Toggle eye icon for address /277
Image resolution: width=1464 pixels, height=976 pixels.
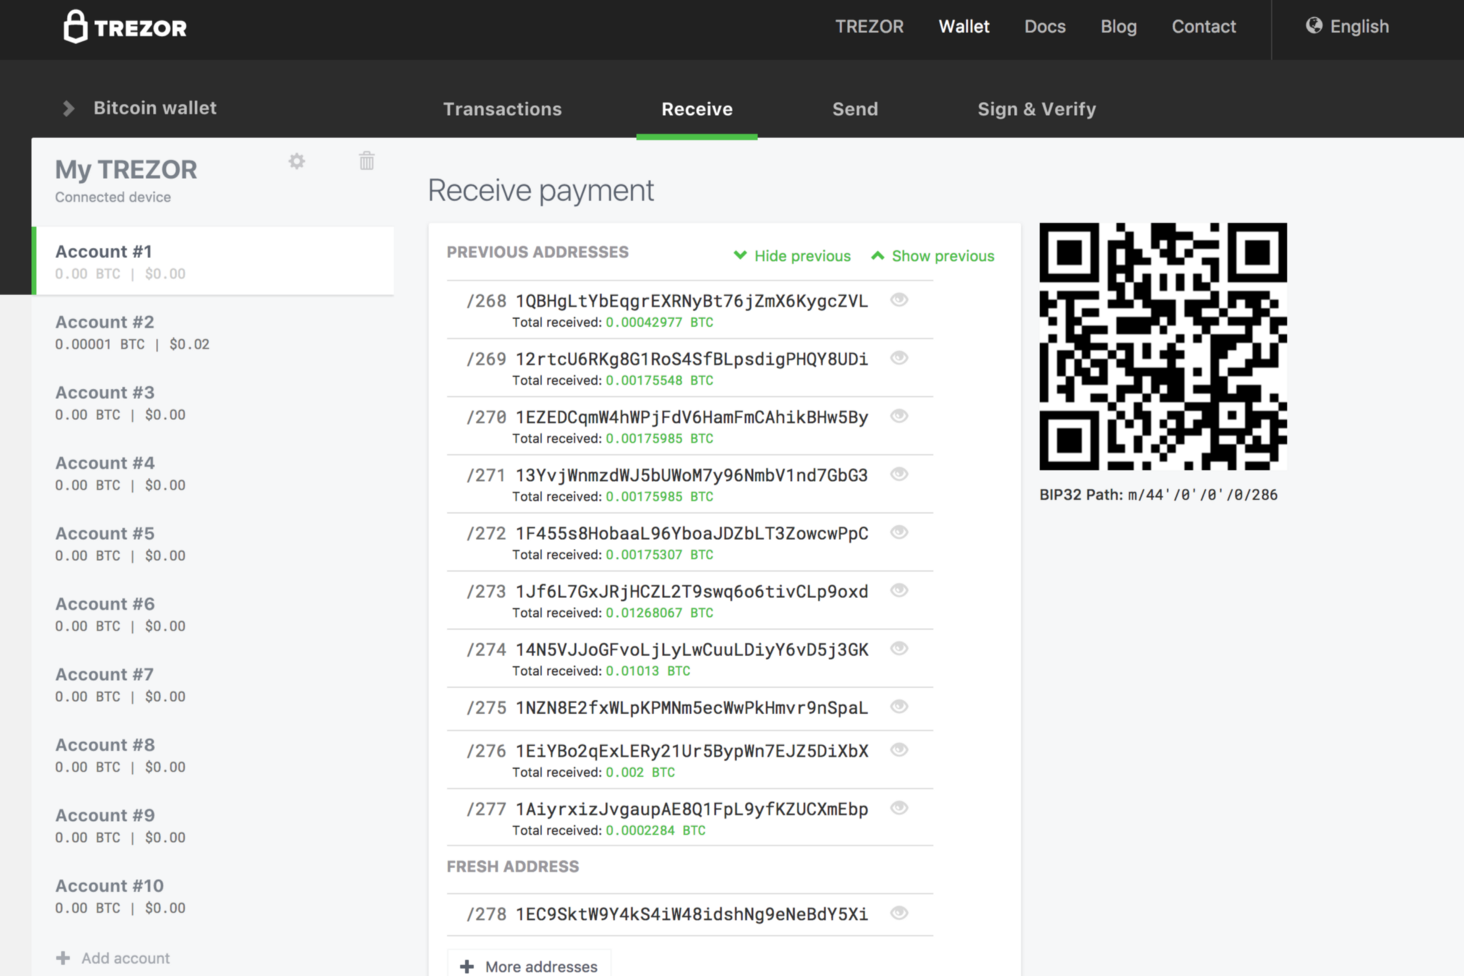click(899, 808)
